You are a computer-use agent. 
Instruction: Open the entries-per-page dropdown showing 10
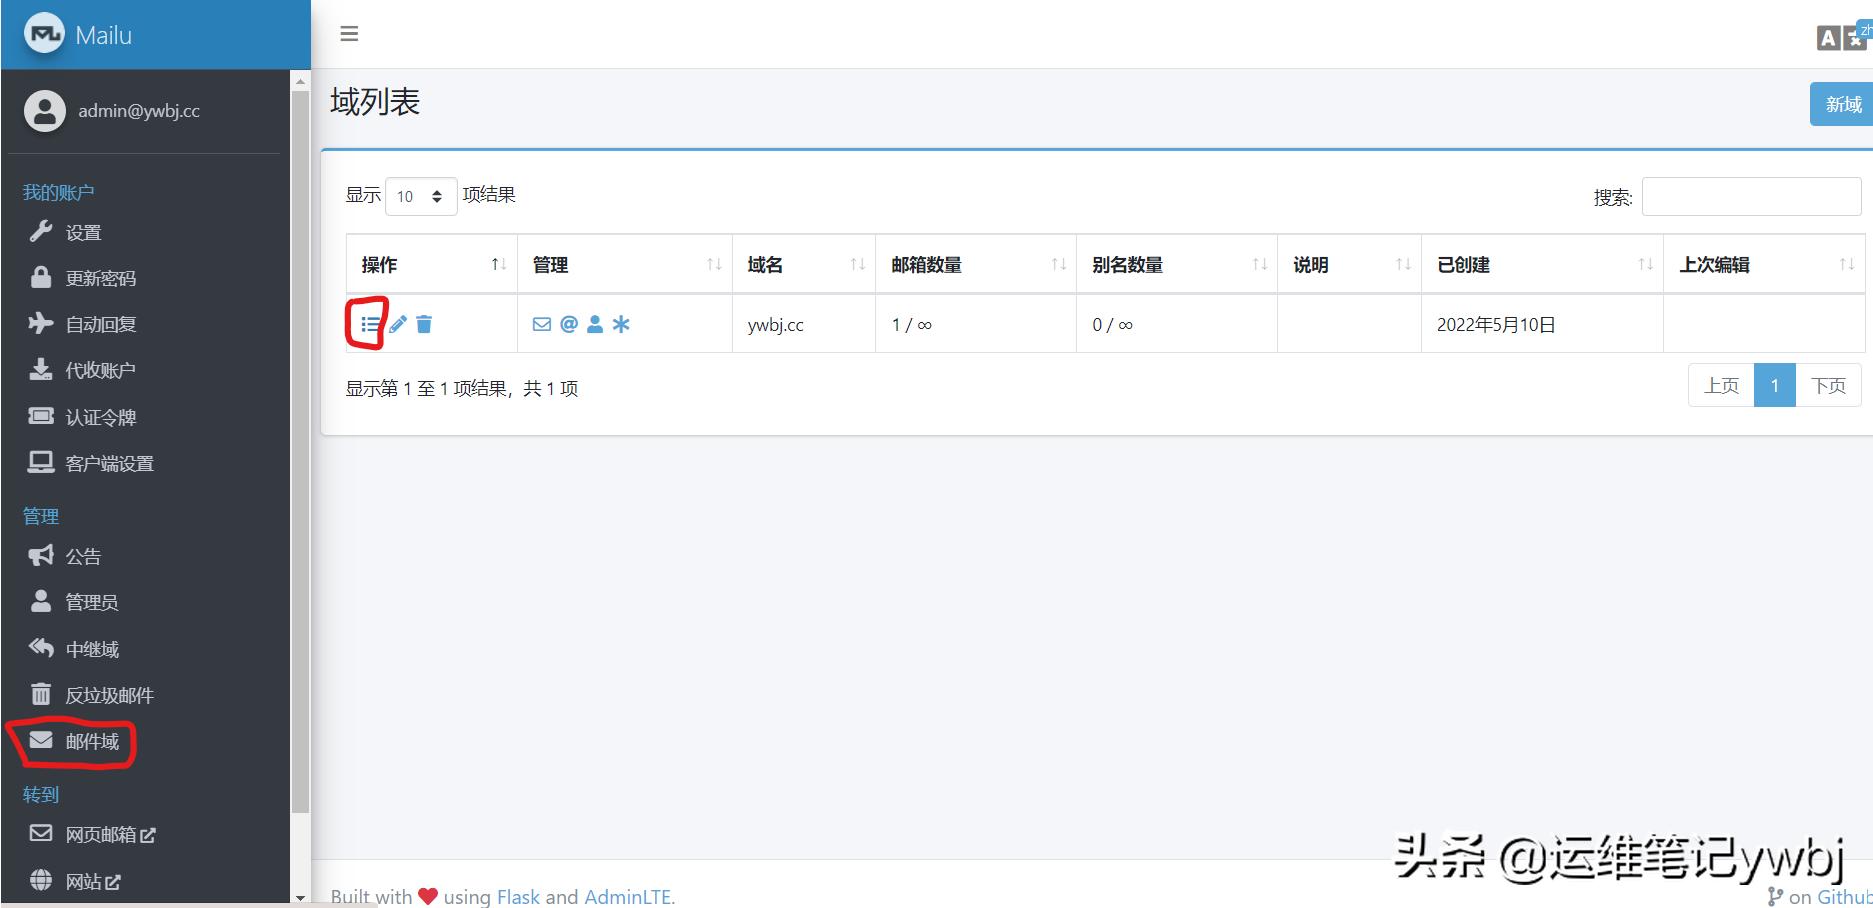point(420,195)
